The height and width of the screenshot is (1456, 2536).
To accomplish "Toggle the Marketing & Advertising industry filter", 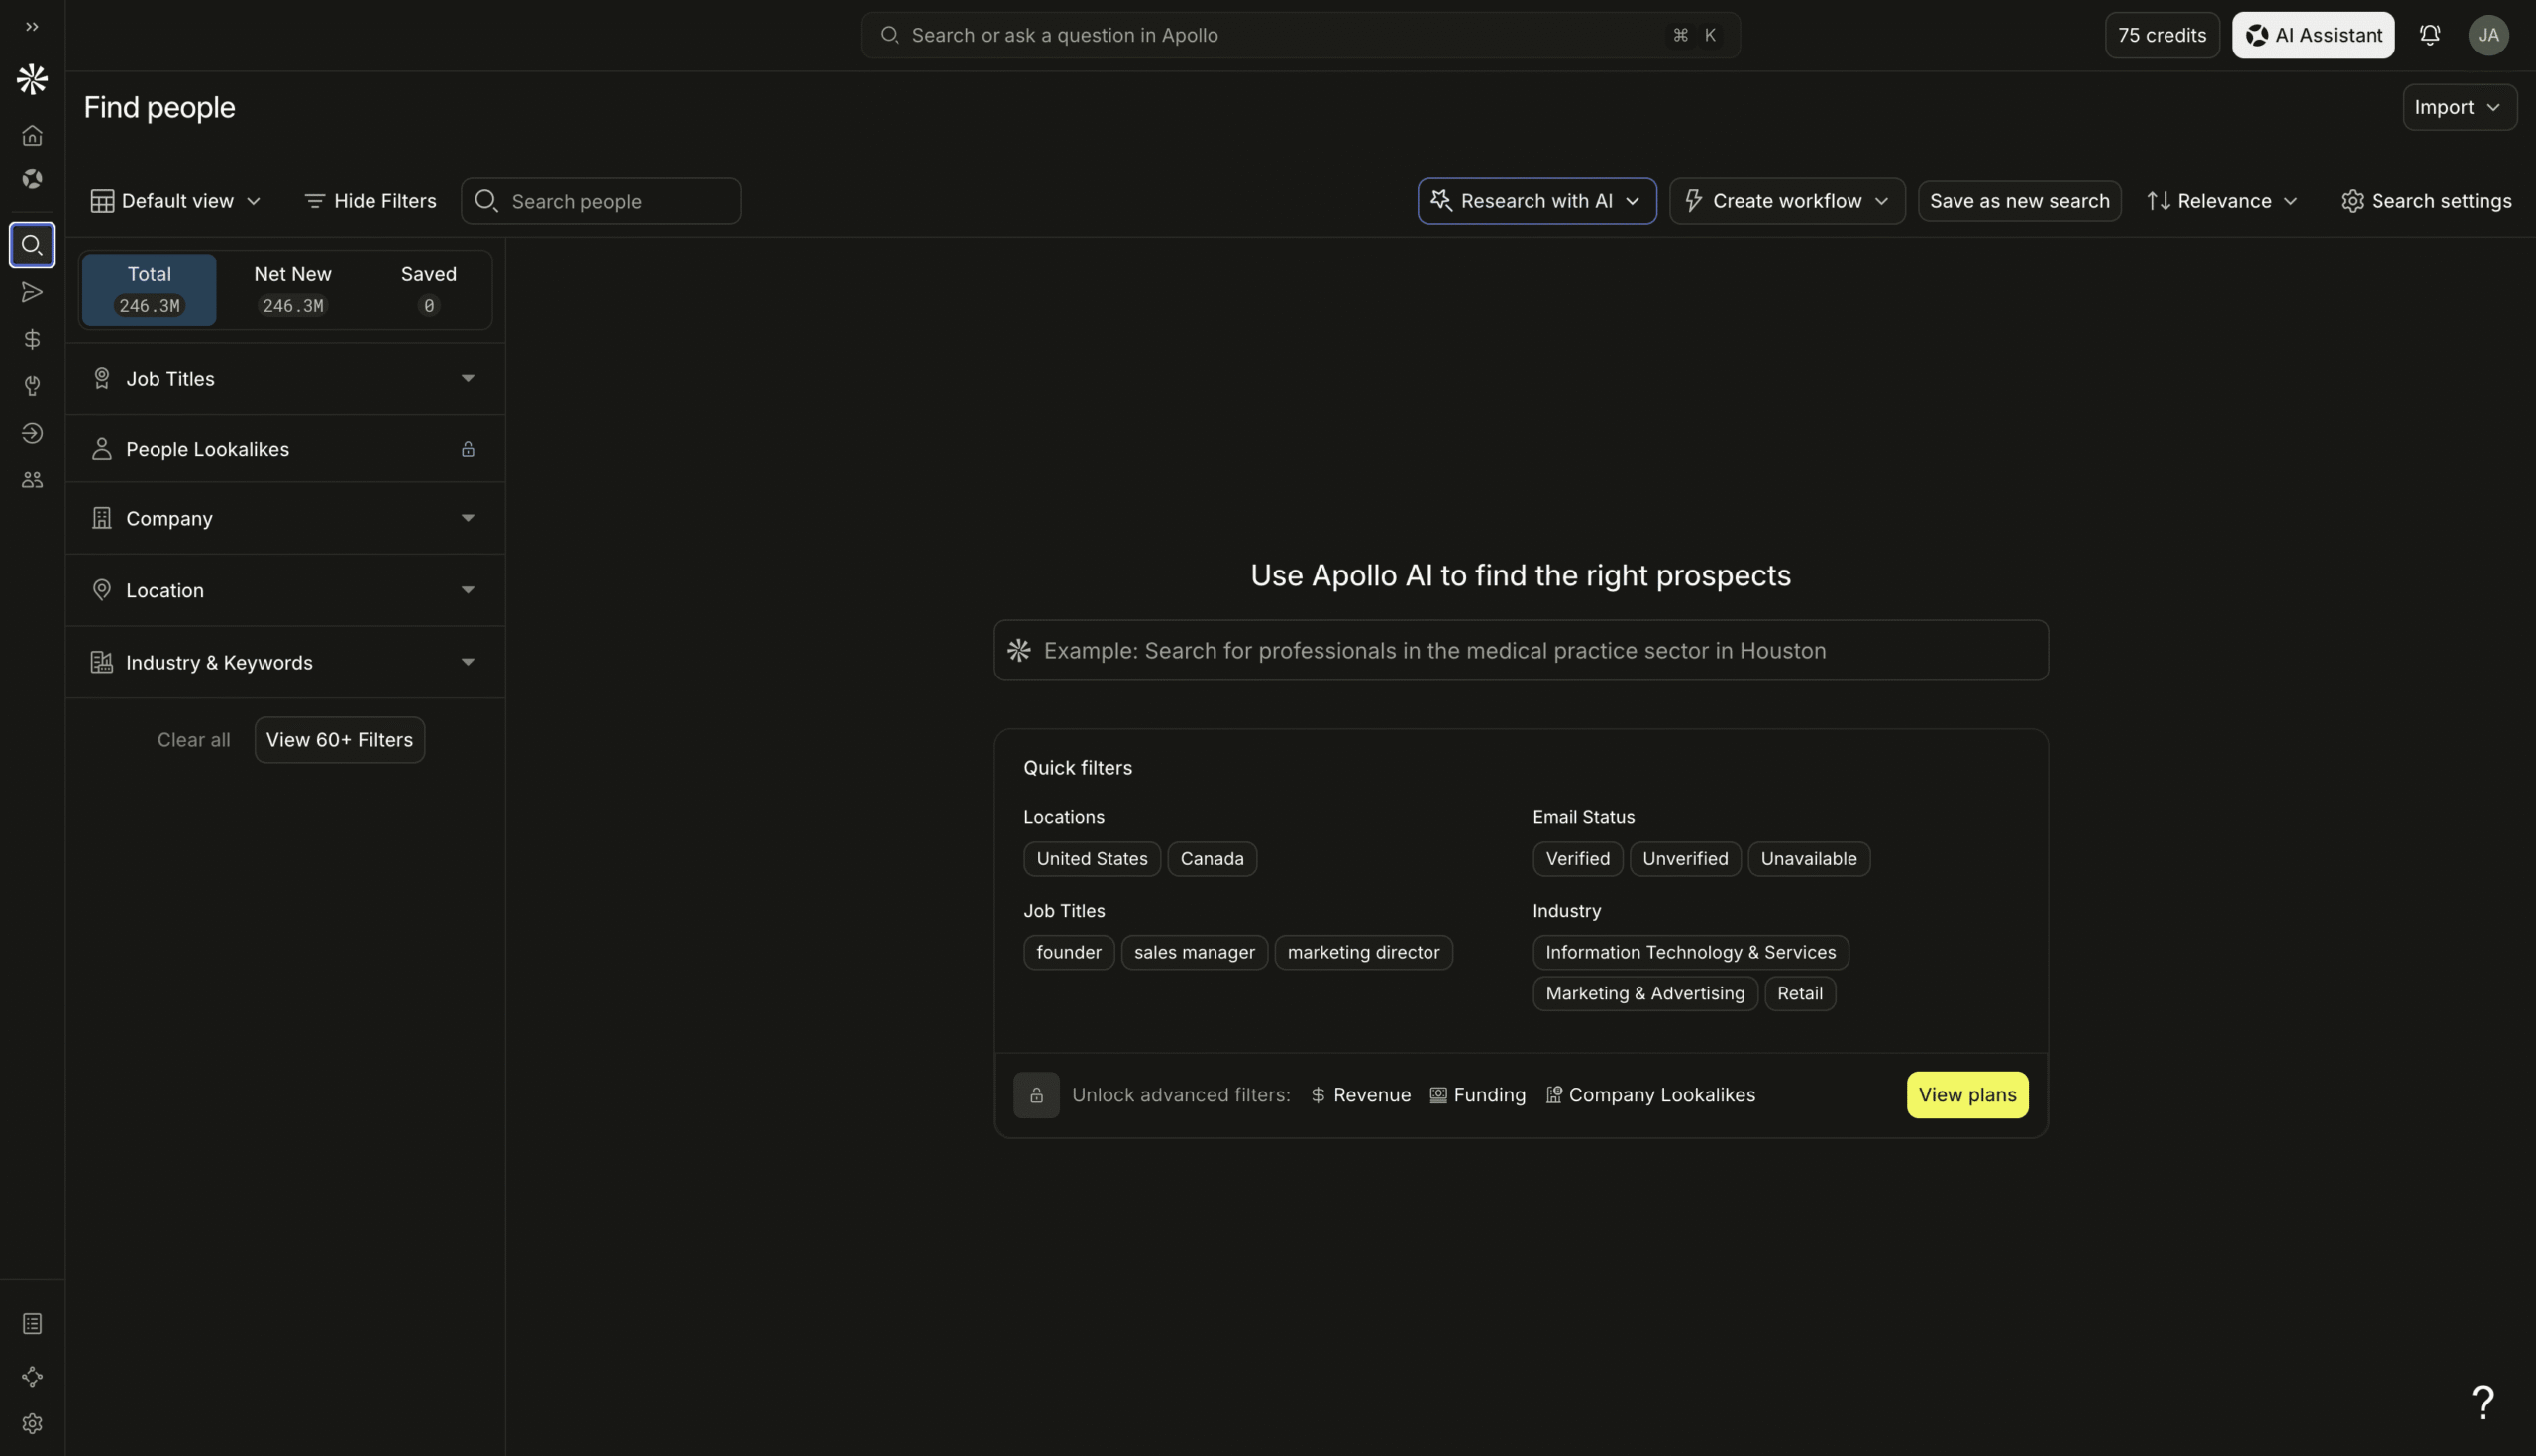I will (1645, 993).
